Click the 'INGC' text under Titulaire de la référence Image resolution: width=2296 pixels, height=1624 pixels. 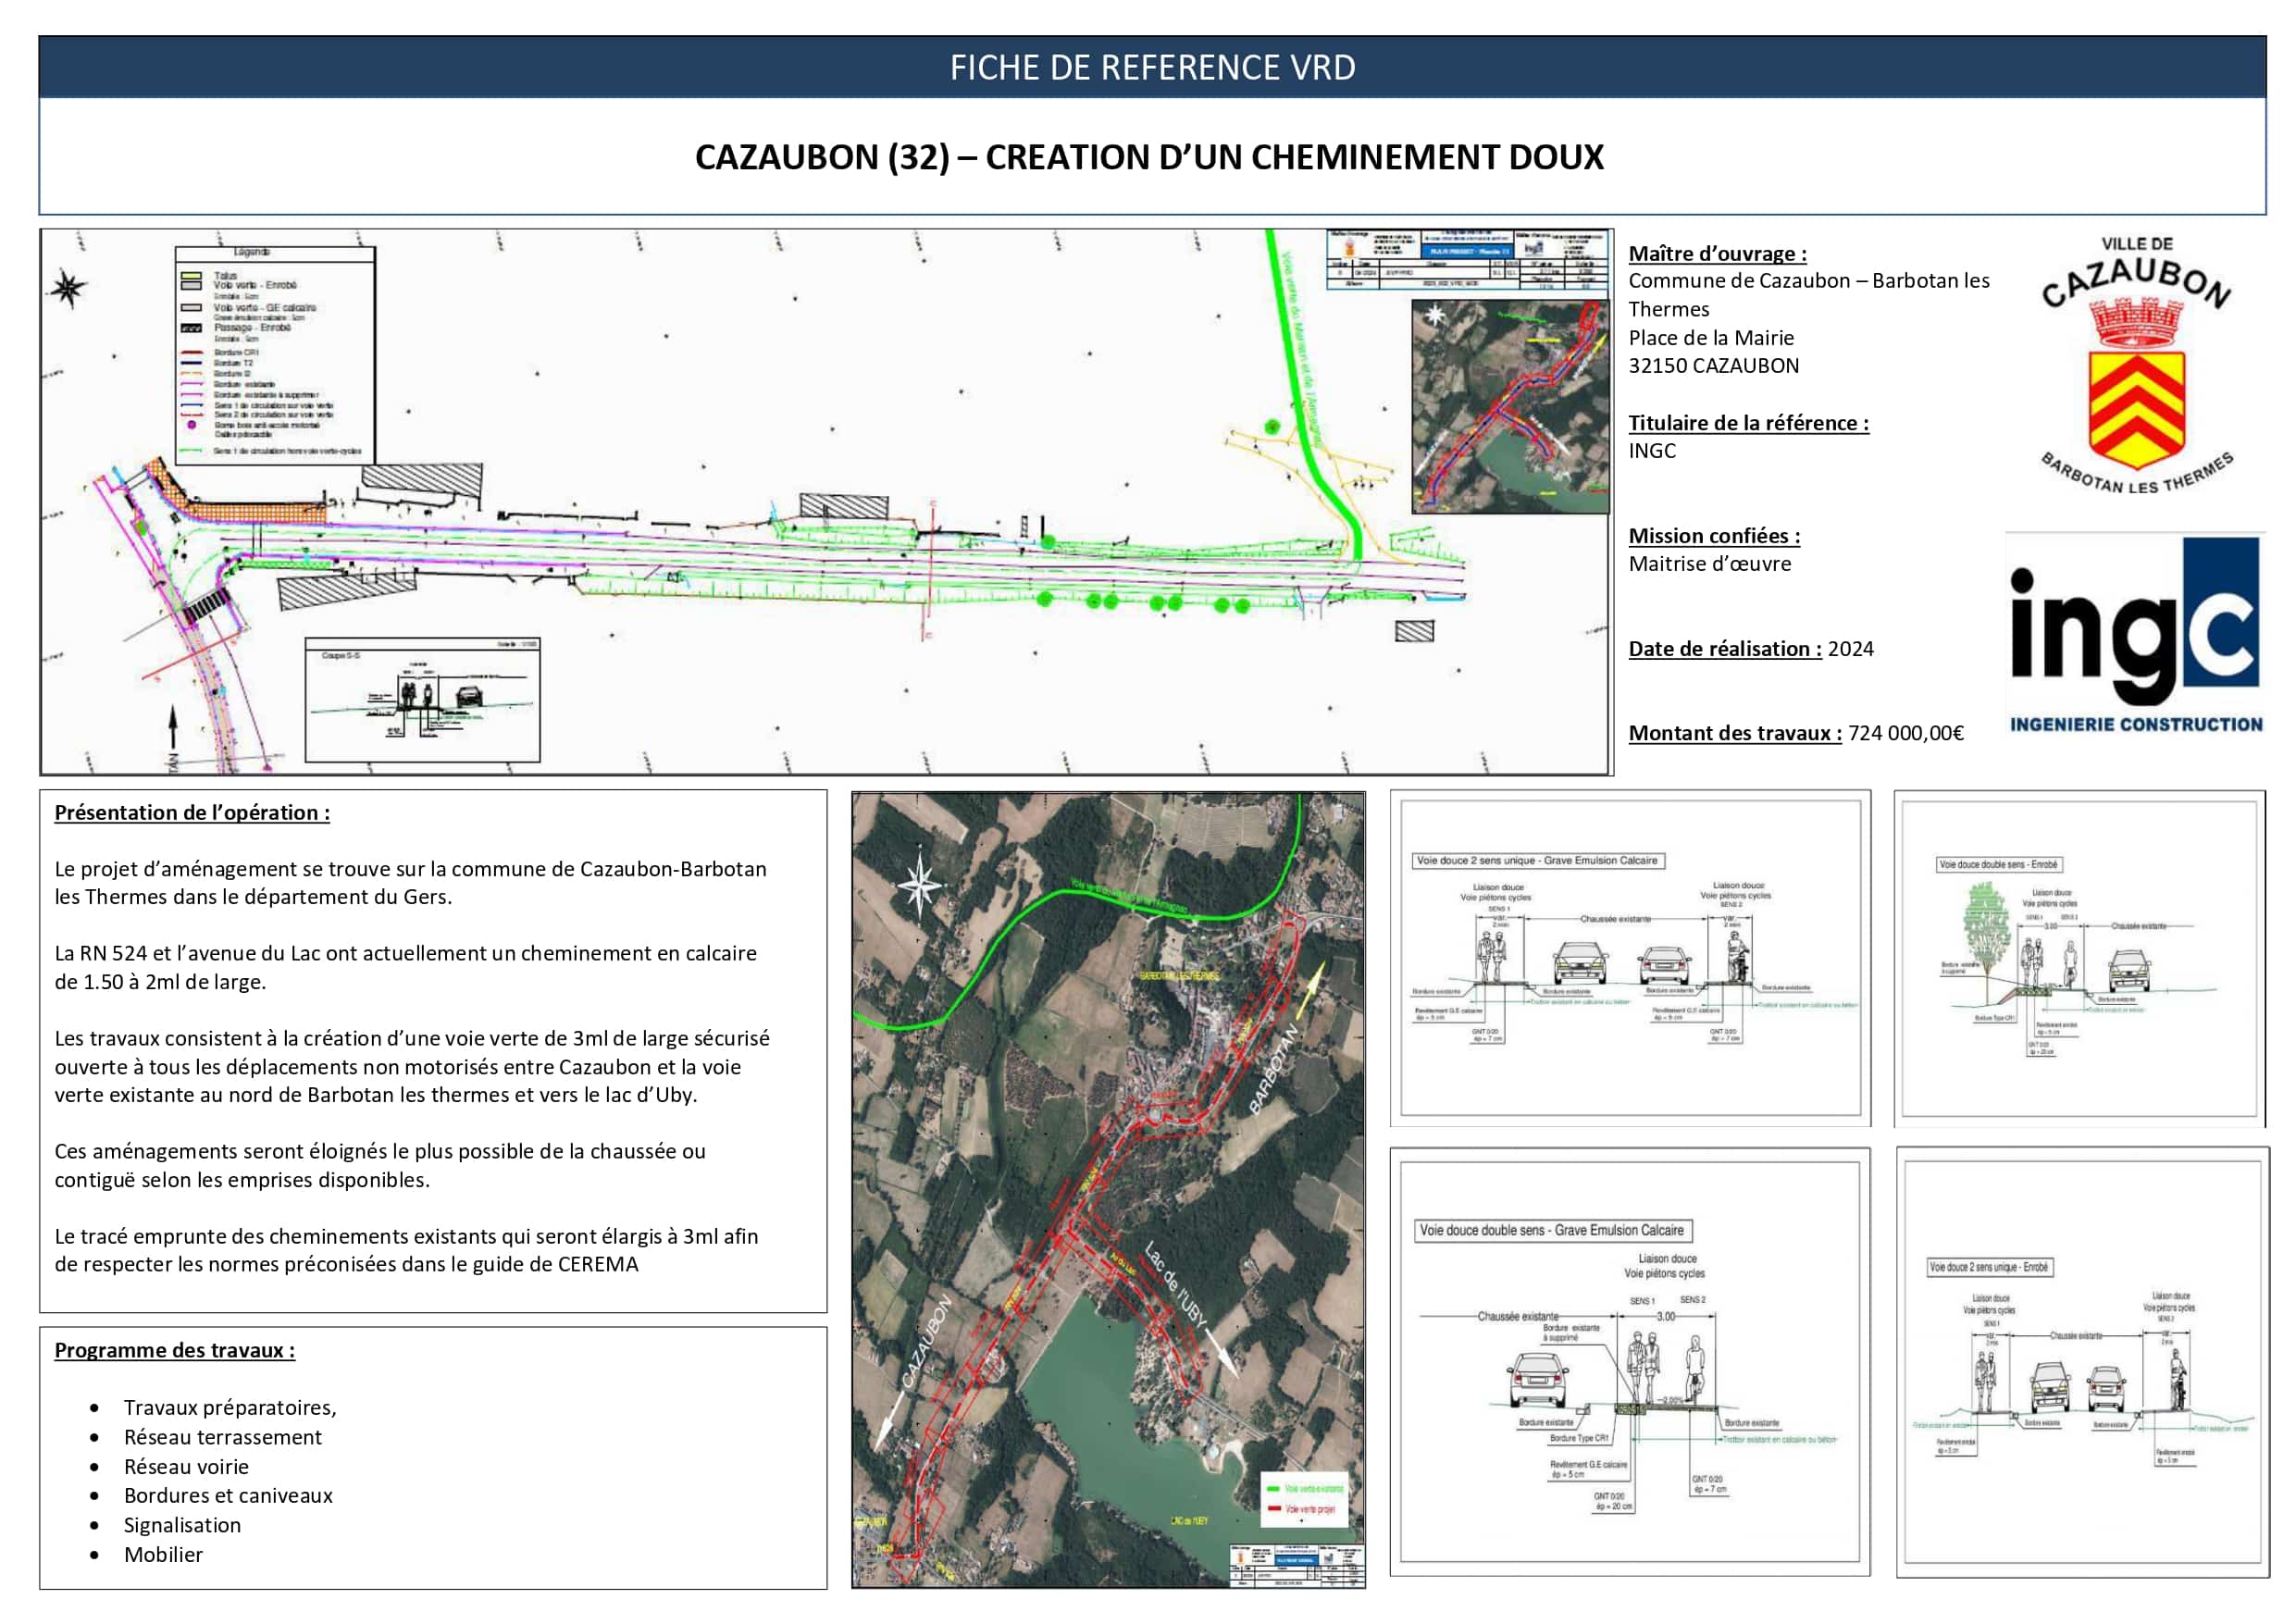[1652, 451]
